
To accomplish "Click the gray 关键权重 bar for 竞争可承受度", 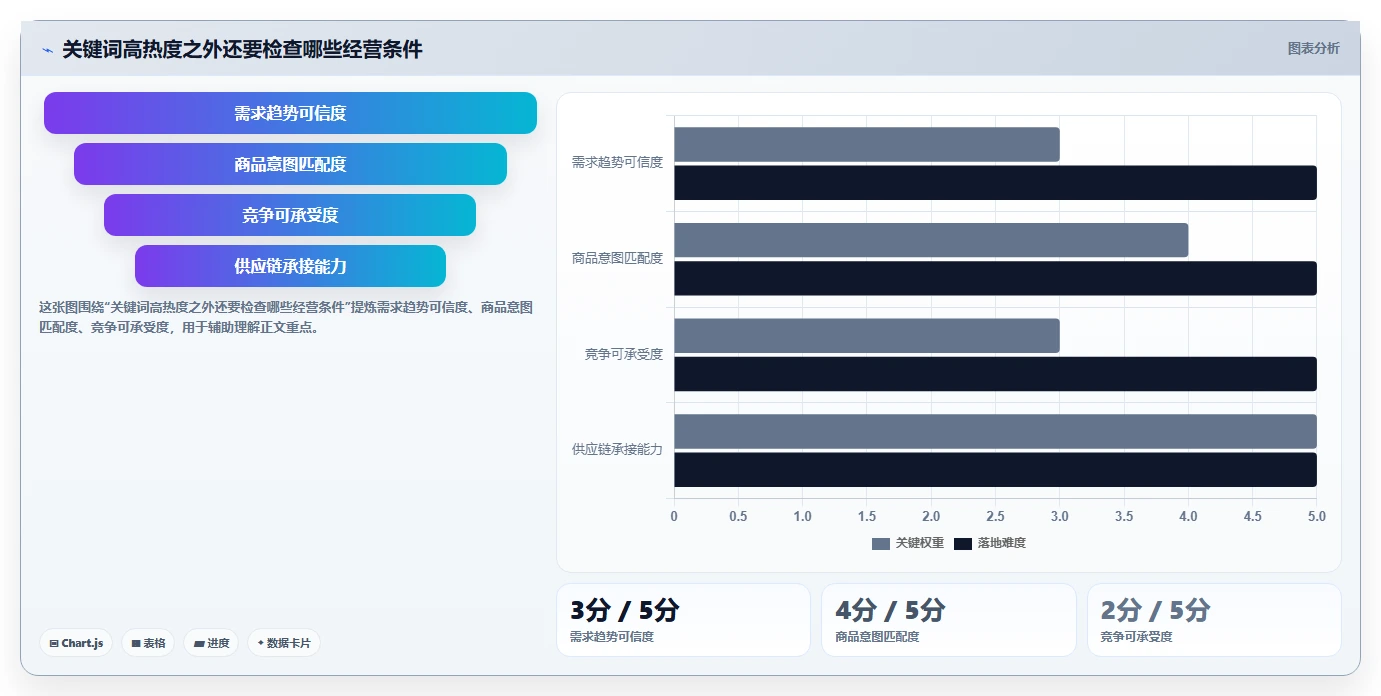I will pos(867,336).
